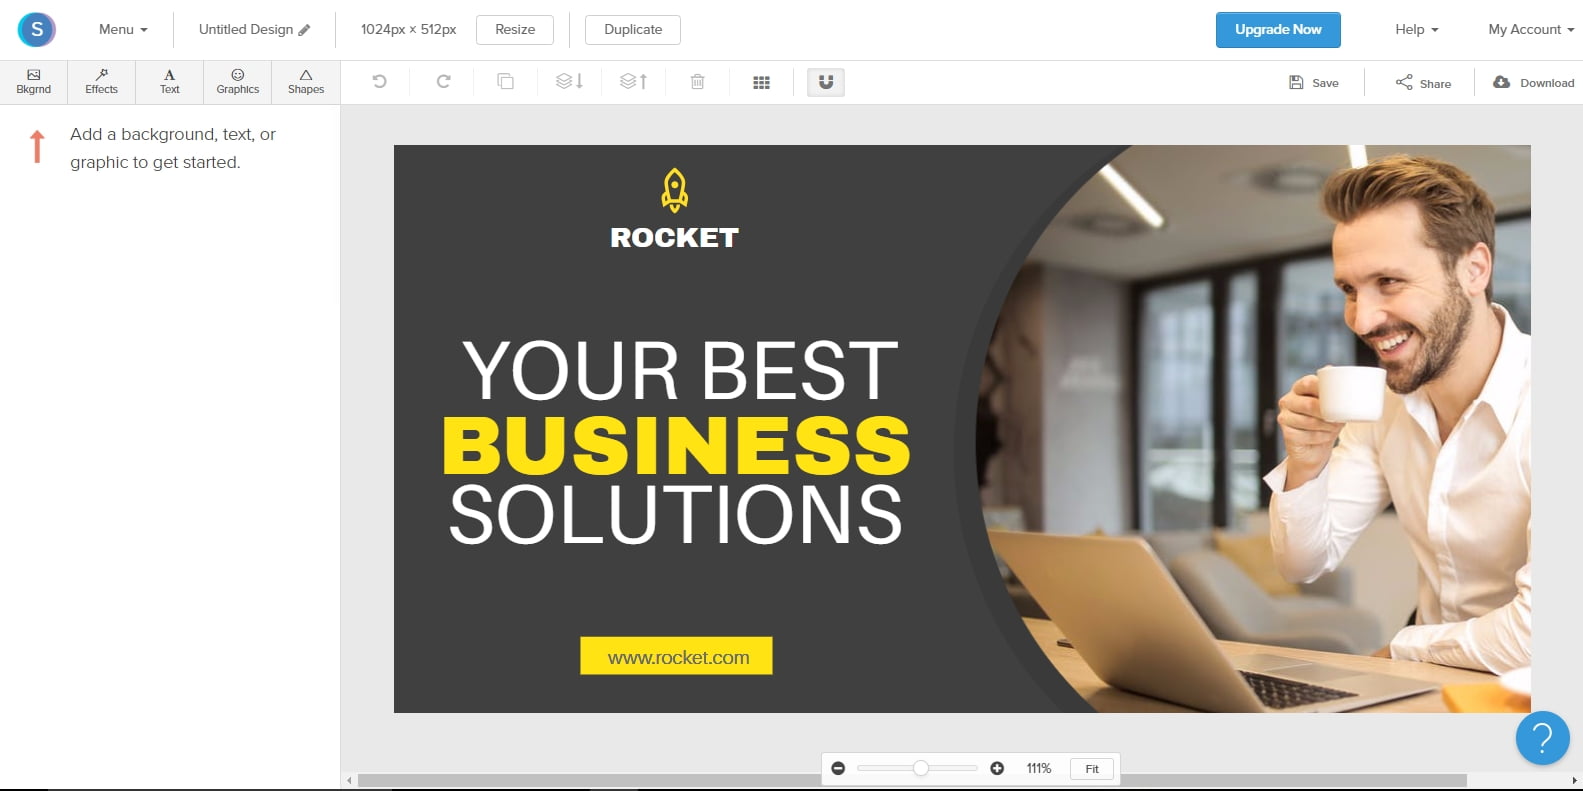Send layer backward icon
This screenshot has width=1583, height=791.
pos(570,82)
